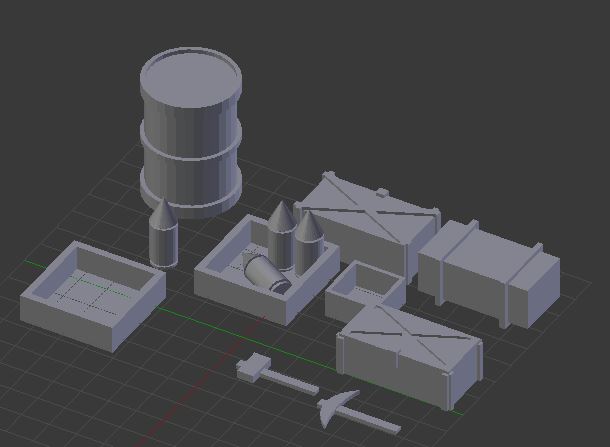
Task: Select the empty open tray on left
Action: 91,310
